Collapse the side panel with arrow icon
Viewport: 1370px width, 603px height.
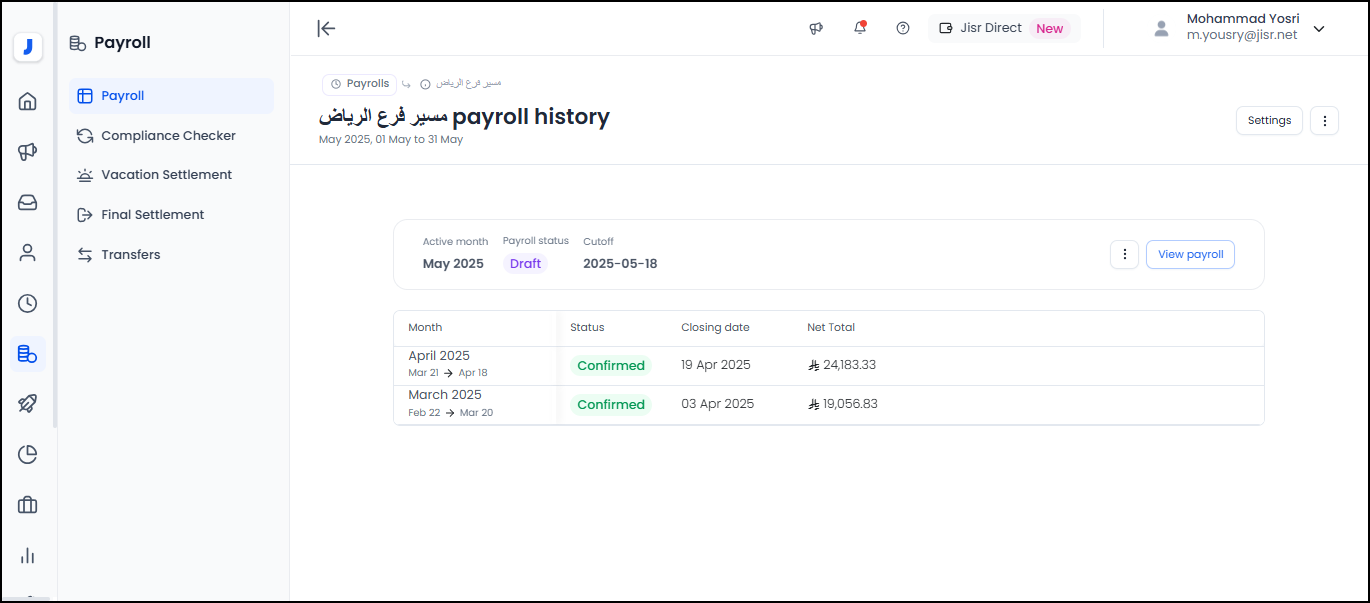point(326,28)
